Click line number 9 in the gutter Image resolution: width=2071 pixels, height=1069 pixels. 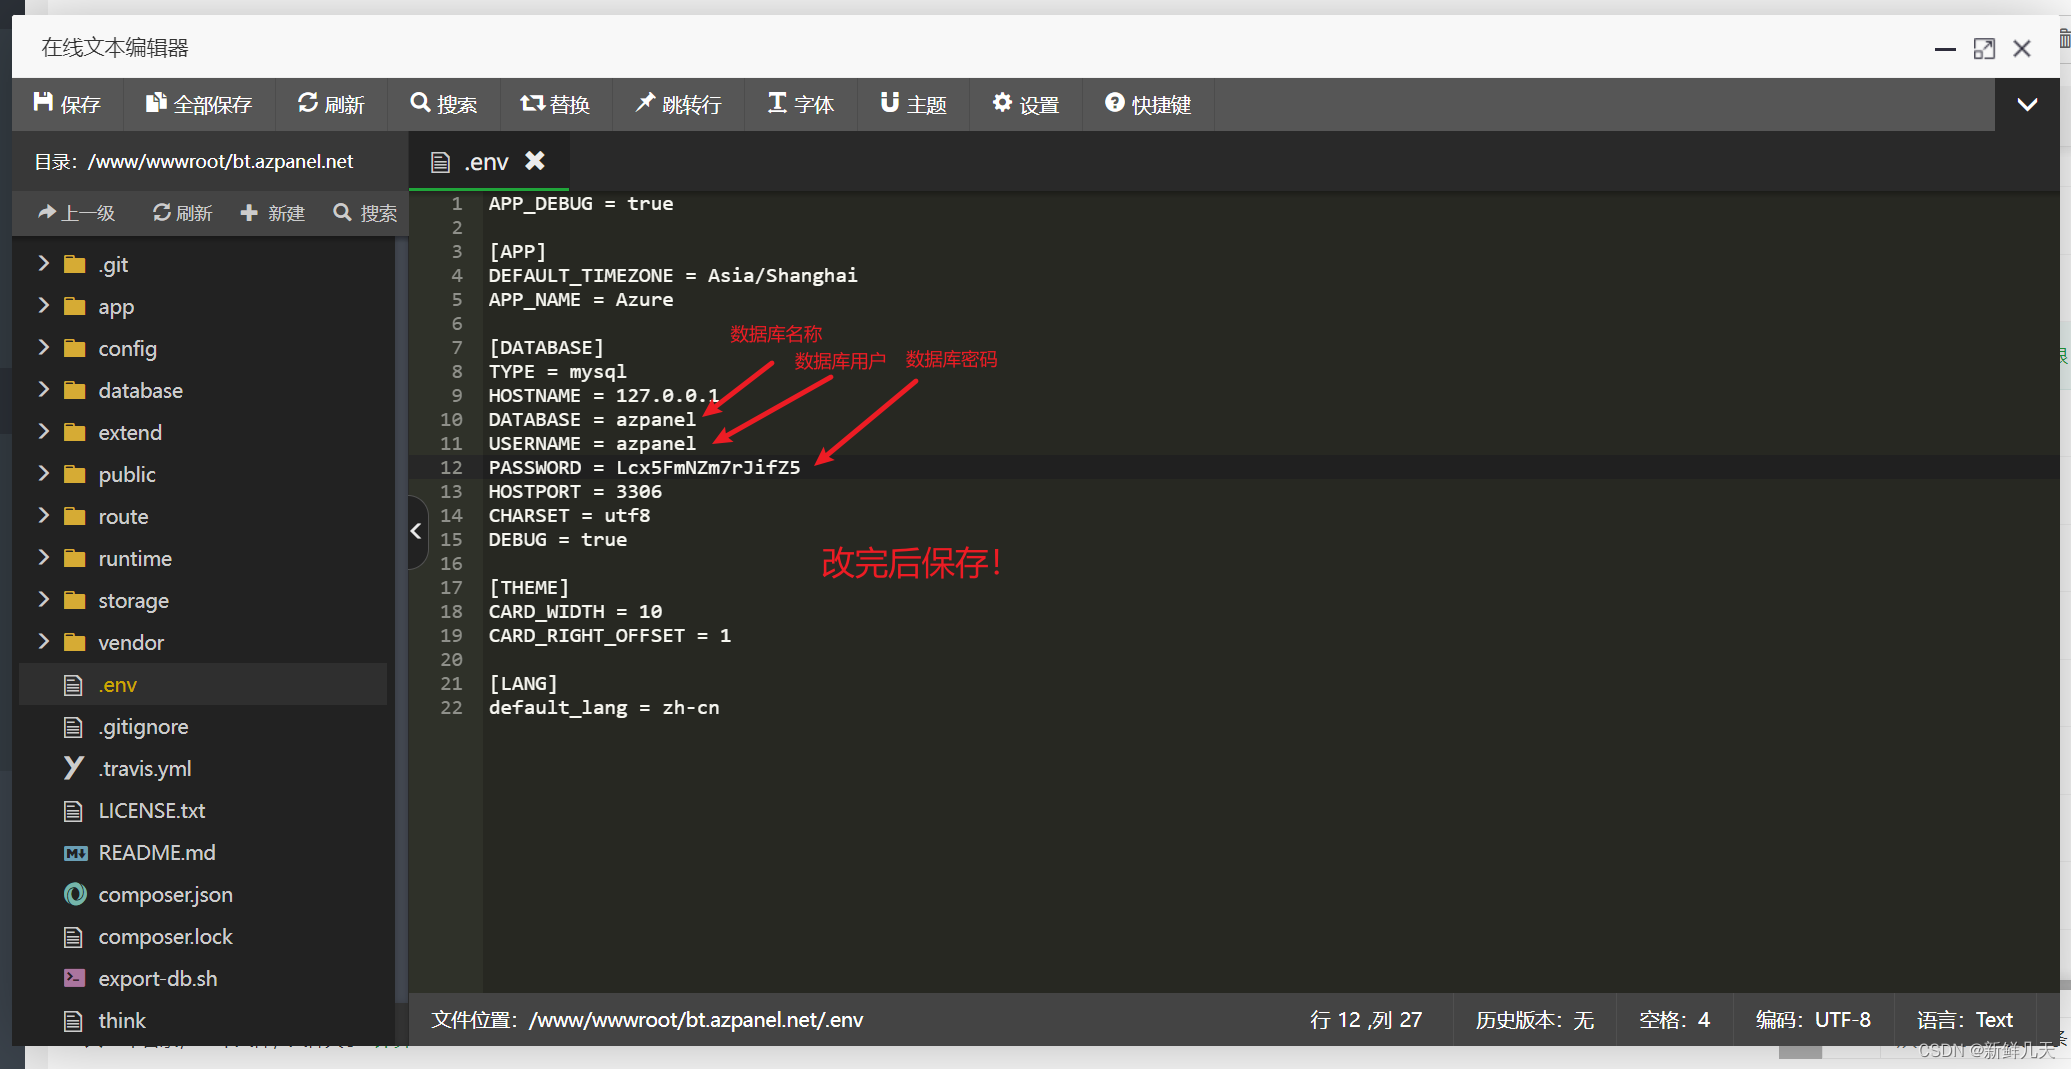(x=456, y=395)
